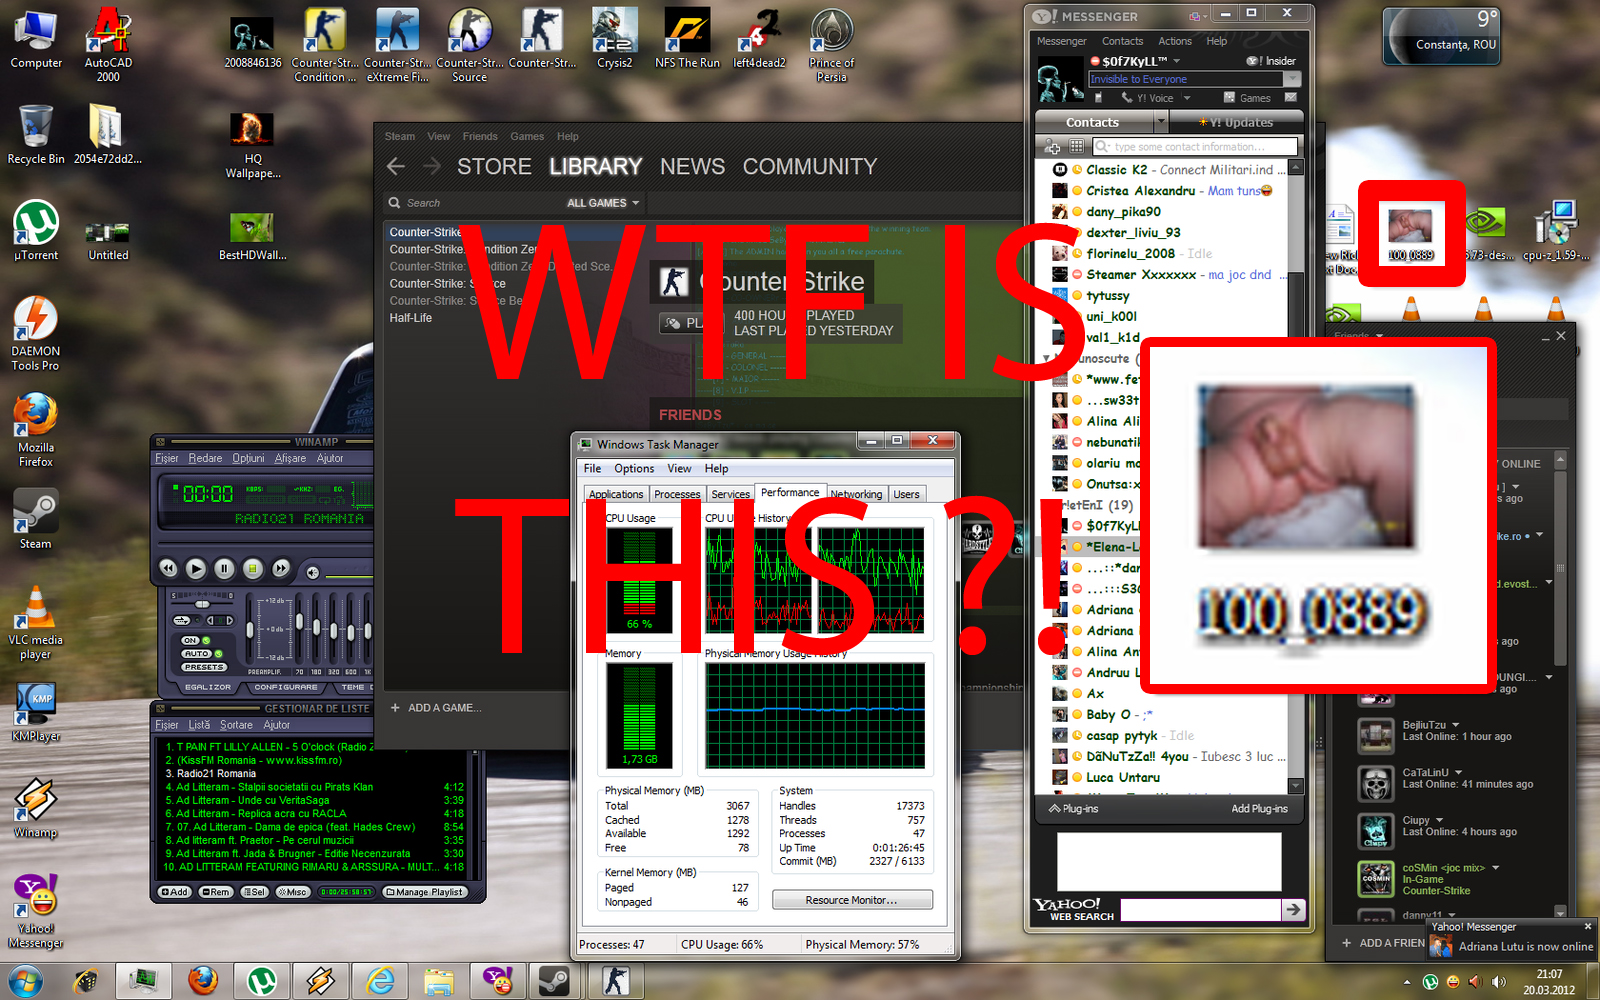1600x1000 pixels.
Task: Open dropdown next to Steam friend BejliuTzu
Action: tap(1455, 725)
